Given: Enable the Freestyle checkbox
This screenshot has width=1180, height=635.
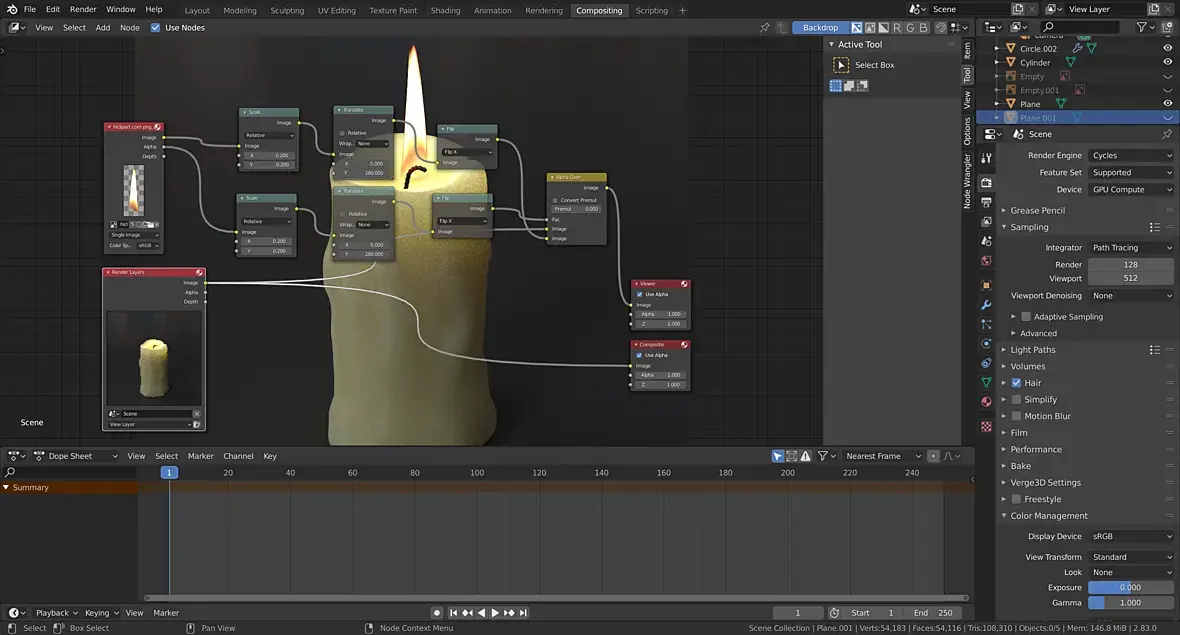Looking at the screenshot, I should point(1017,500).
